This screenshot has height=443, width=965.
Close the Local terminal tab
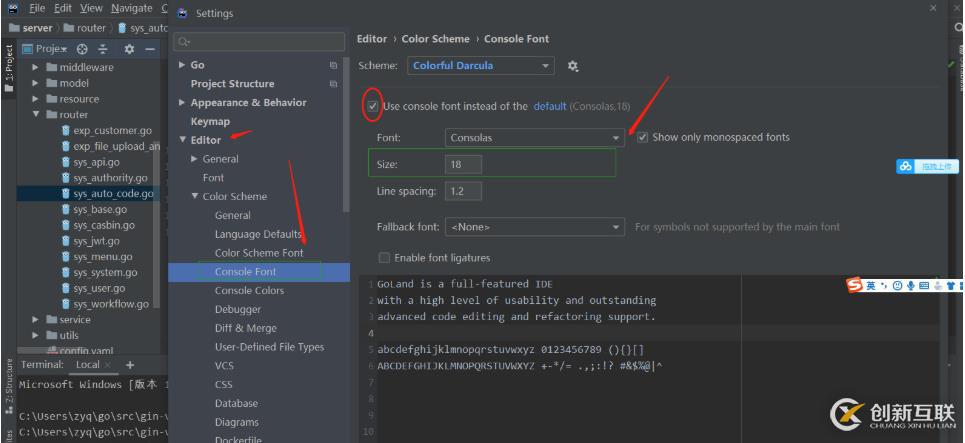coord(109,365)
